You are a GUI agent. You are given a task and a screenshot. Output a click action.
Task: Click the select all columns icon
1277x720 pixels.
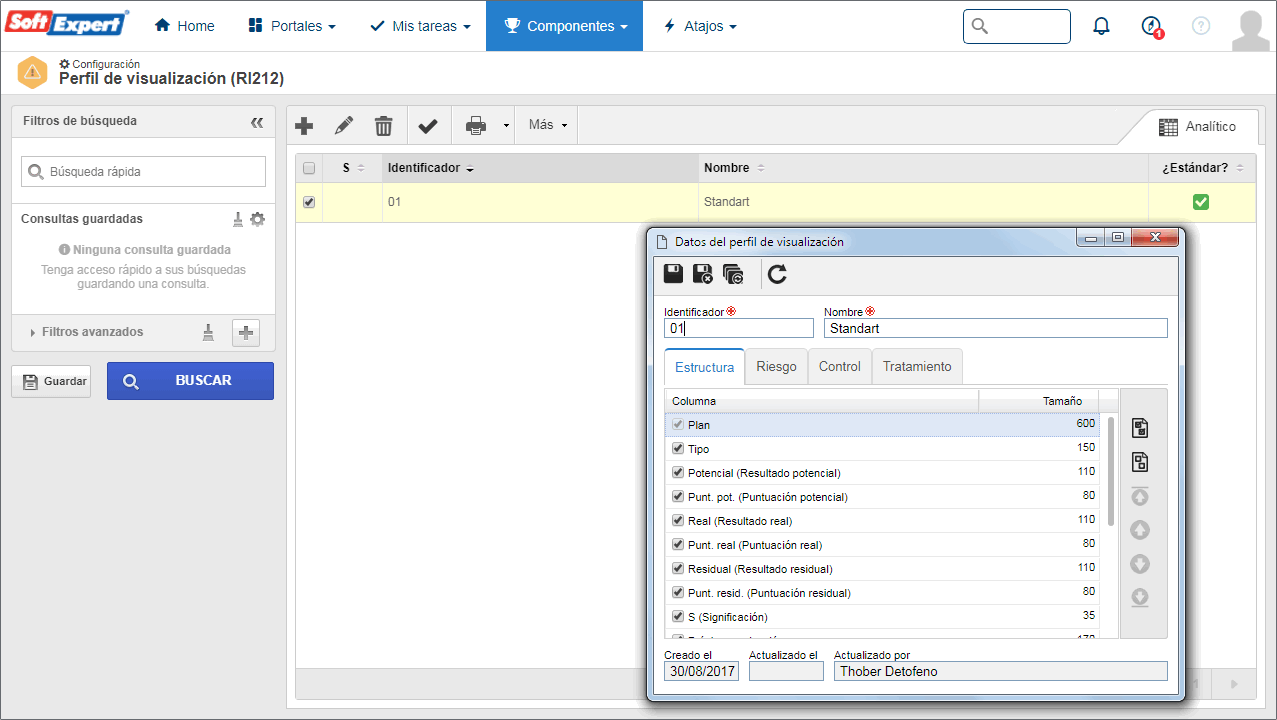(1139, 428)
